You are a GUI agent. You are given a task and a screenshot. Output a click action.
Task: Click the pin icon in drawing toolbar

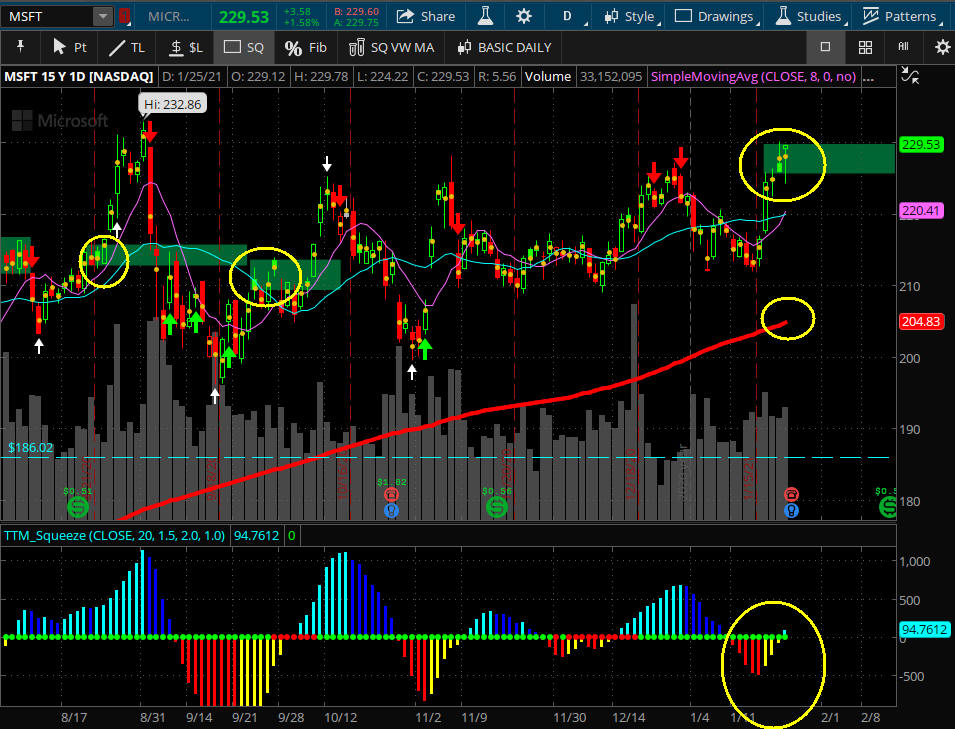[x=19, y=47]
